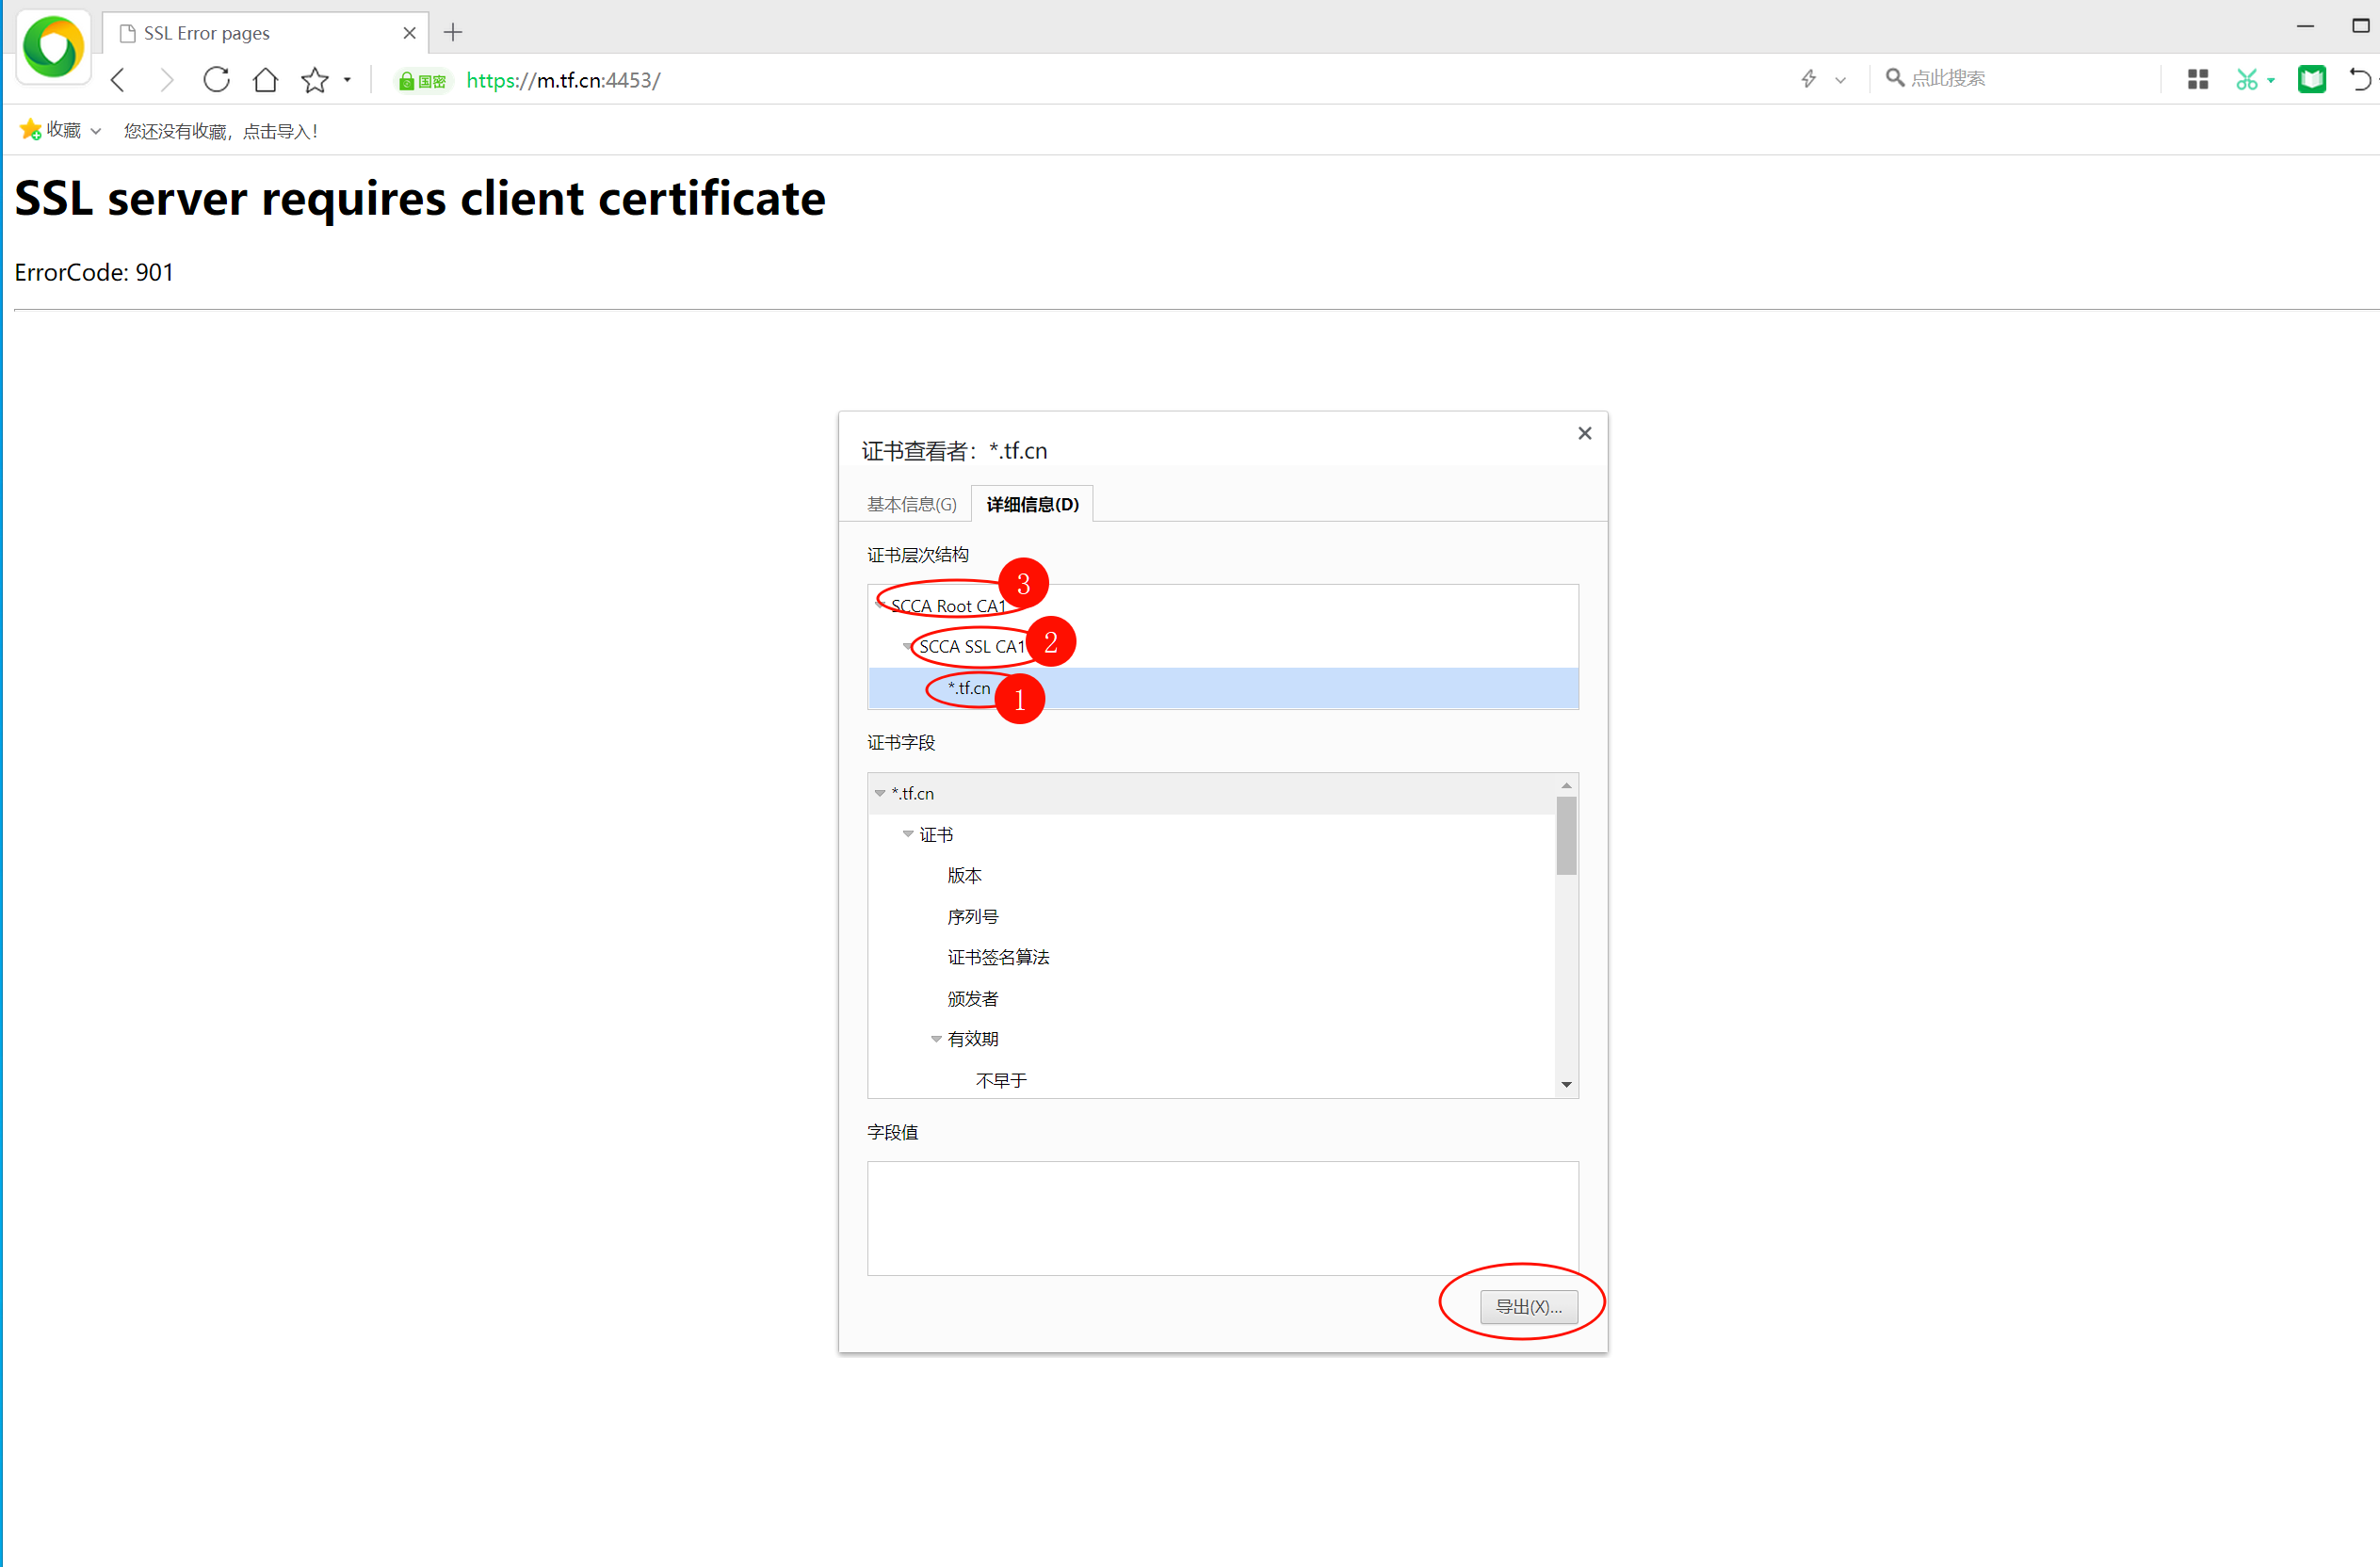2380x1567 pixels.
Task: Bookmark page with star icon
Action: 315,80
